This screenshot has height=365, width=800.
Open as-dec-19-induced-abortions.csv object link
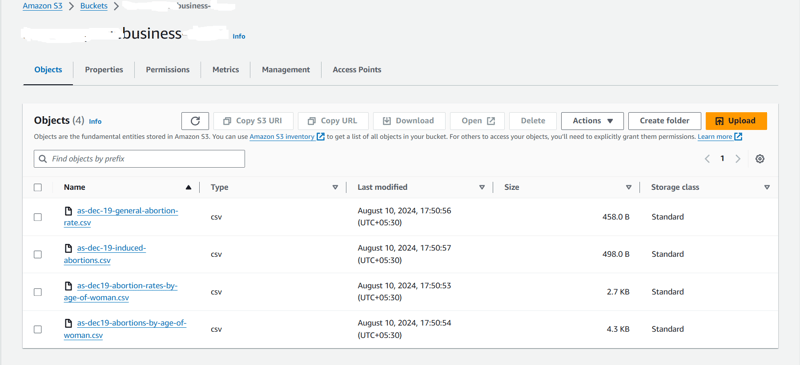click(x=105, y=254)
